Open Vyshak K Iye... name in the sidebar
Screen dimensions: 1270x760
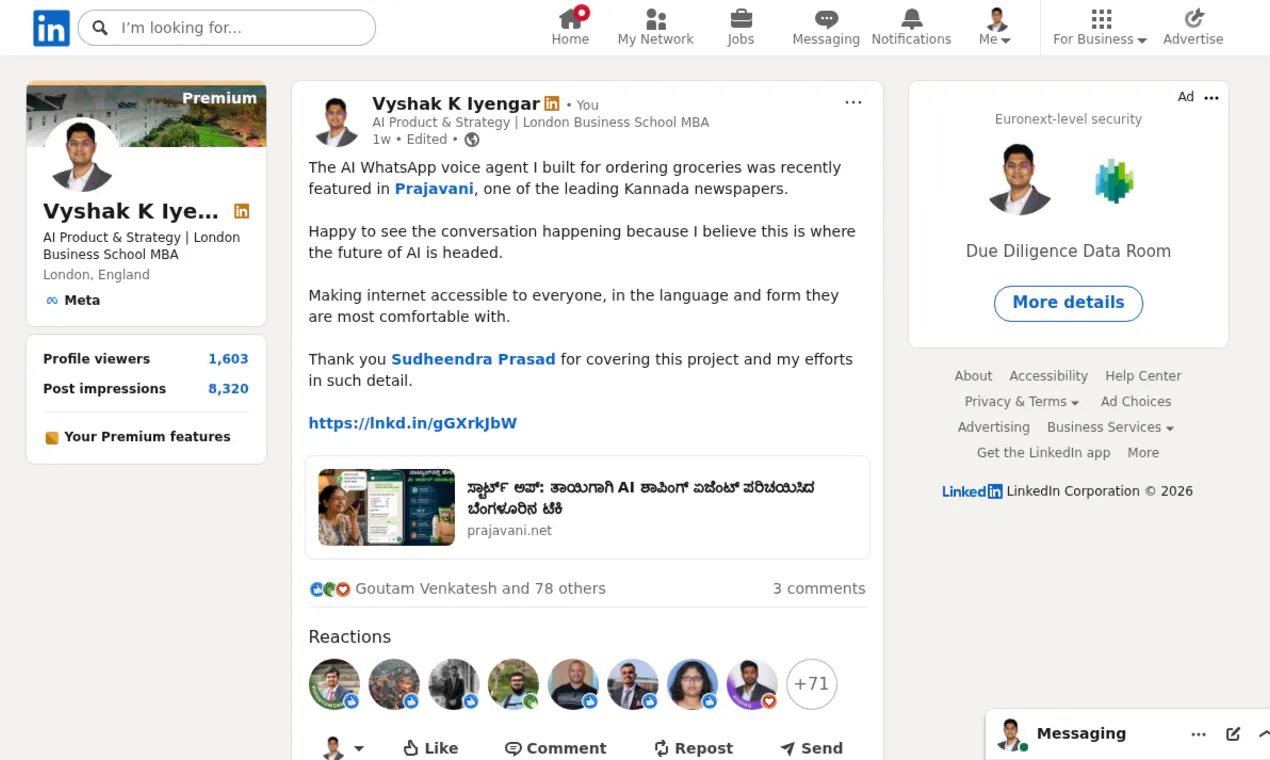[131, 211]
